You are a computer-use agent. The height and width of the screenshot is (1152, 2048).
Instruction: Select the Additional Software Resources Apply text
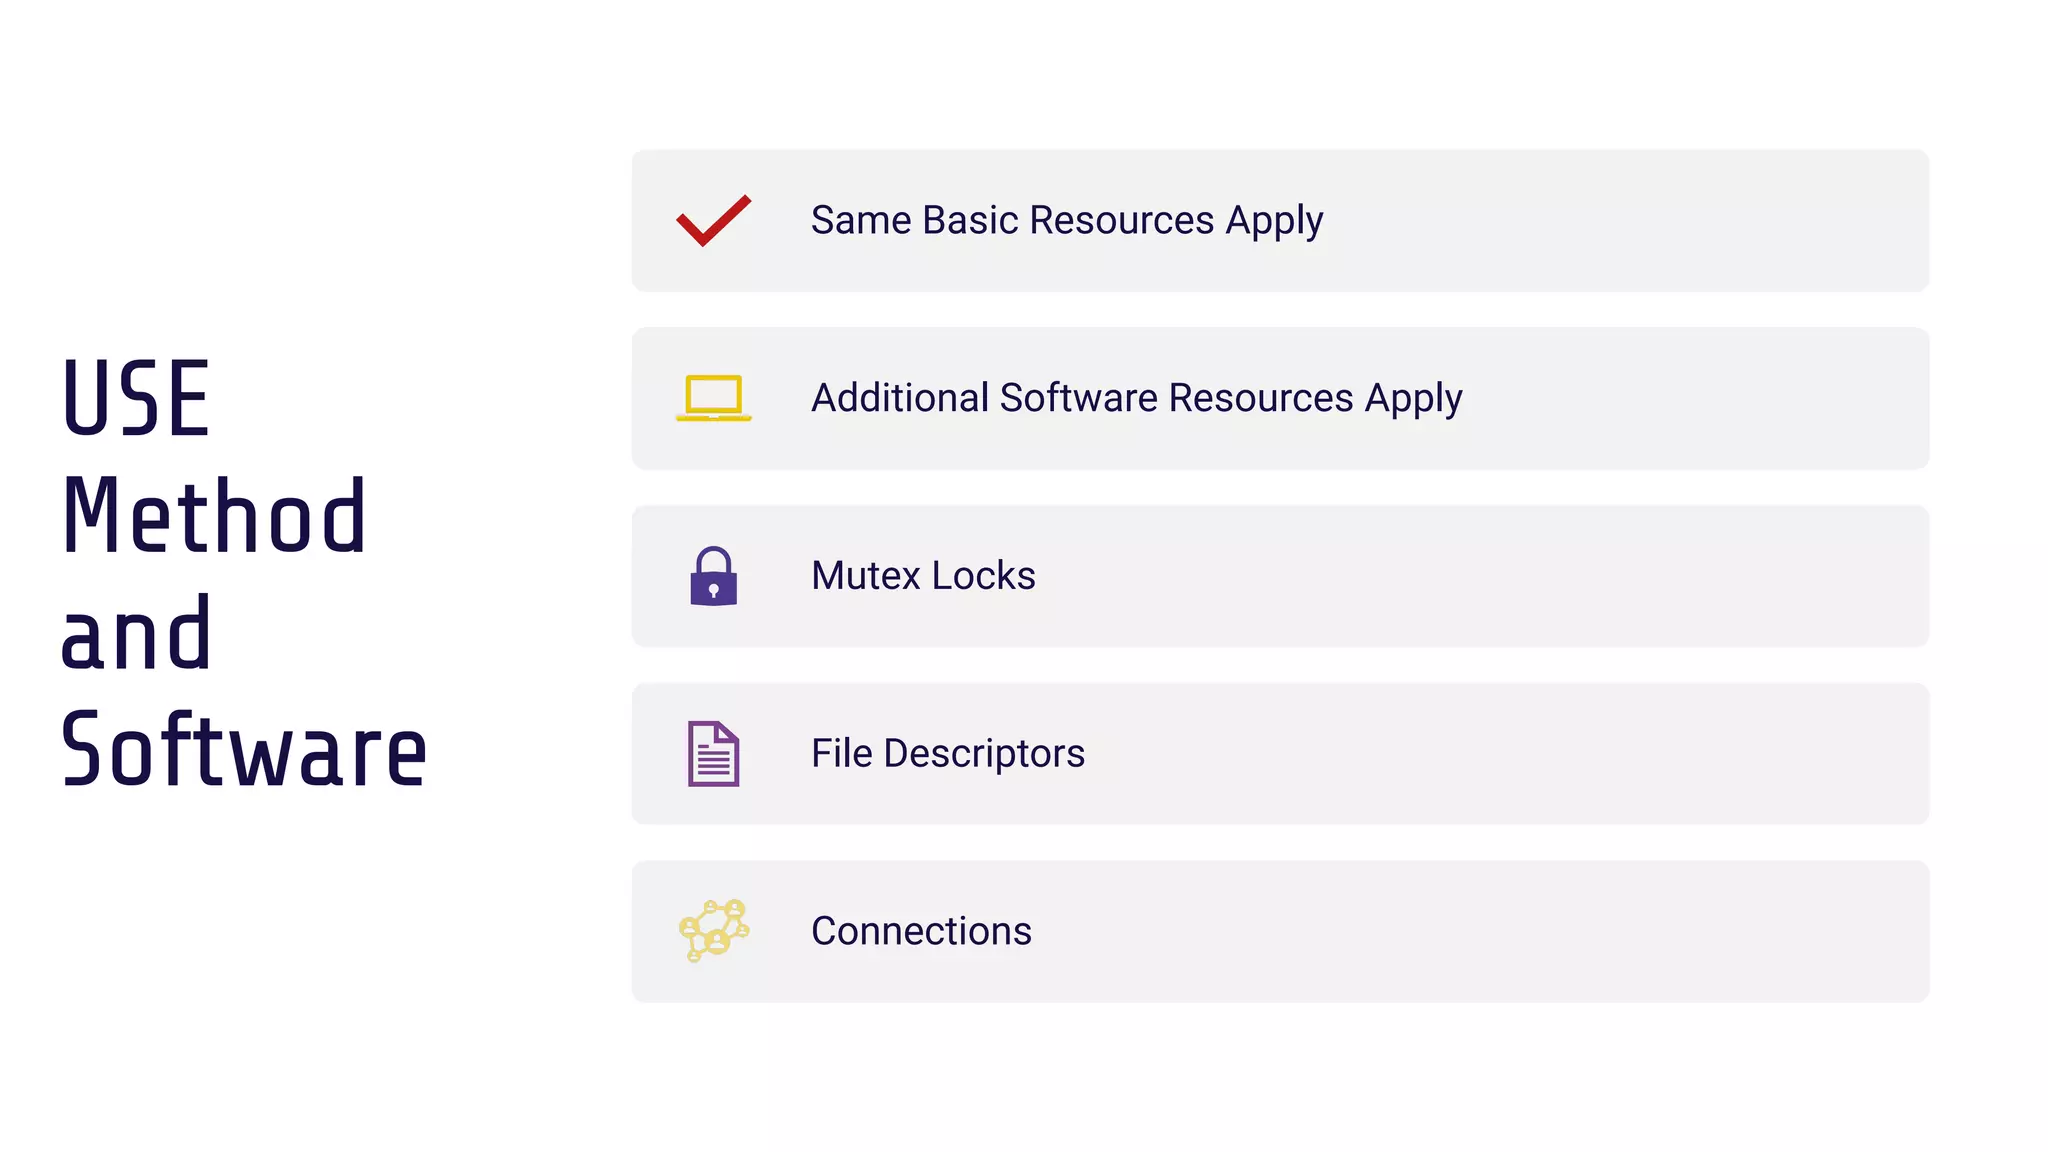click(x=1136, y=398)
